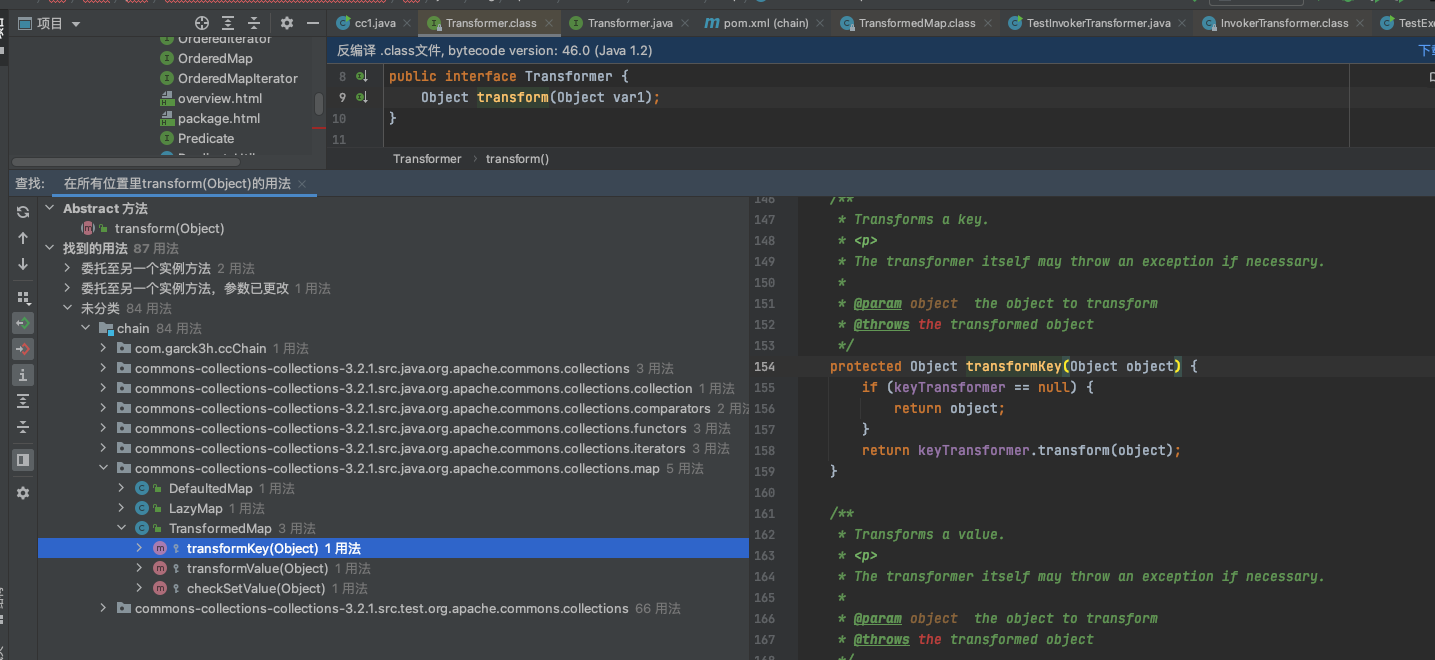Expand all nodes in Find panel

23,401
